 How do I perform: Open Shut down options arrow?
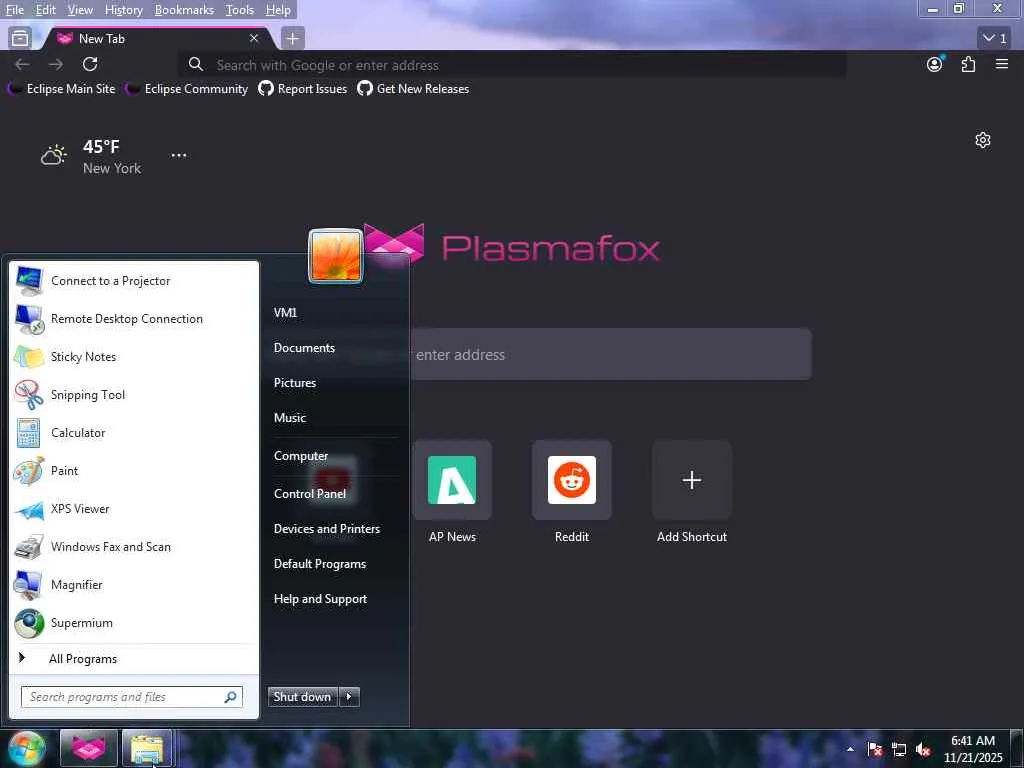349,697
